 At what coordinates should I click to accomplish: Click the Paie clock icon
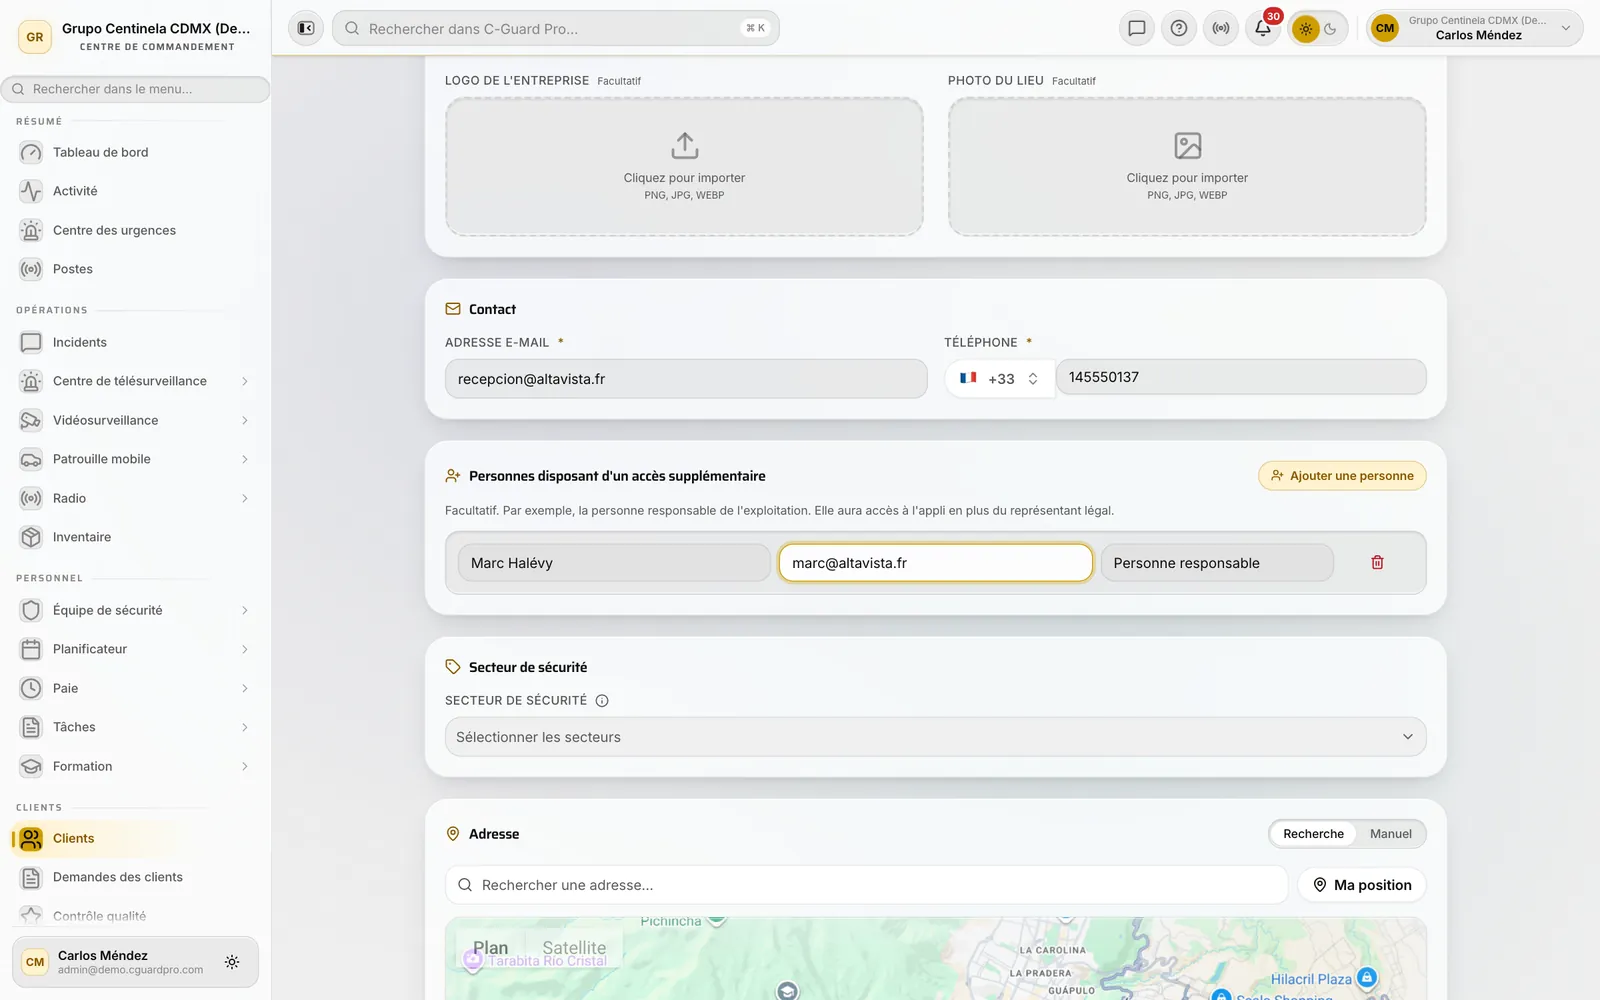(x=31, y=688)
